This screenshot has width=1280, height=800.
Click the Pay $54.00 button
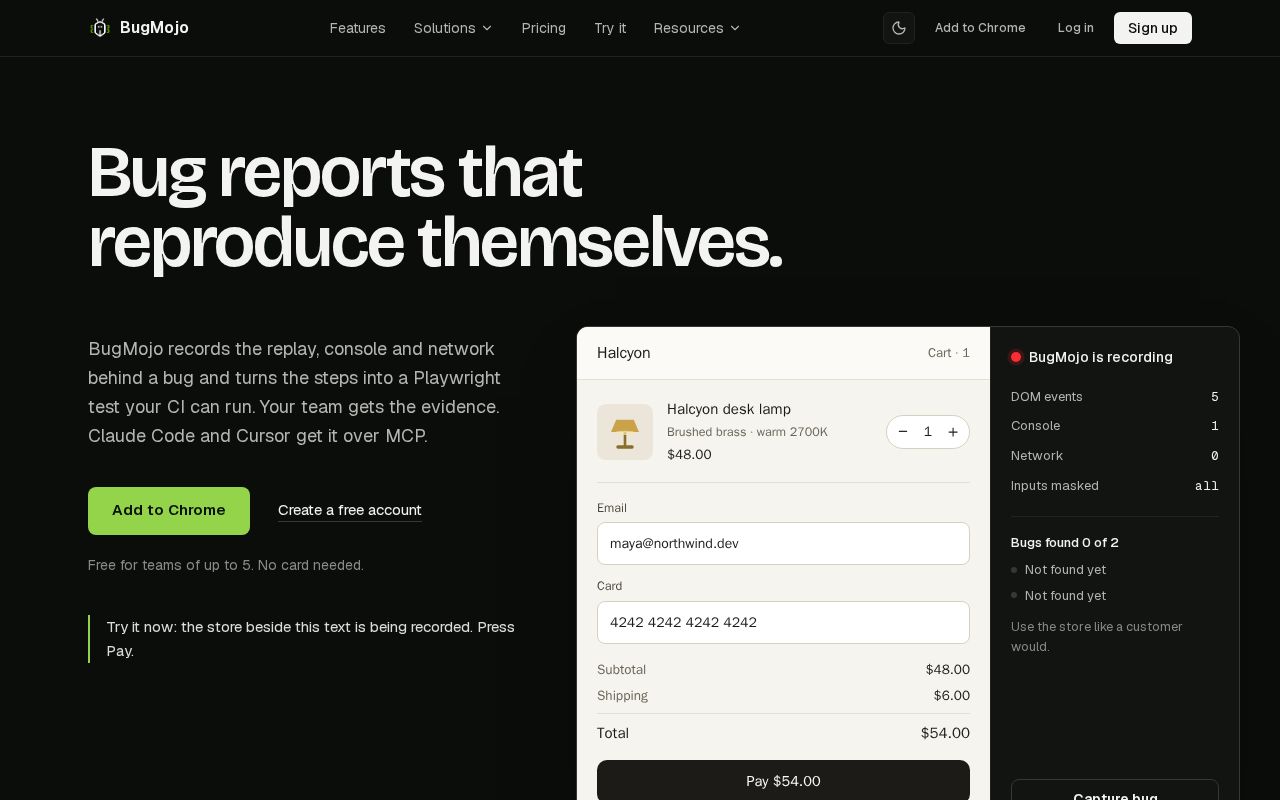point(783,781)
